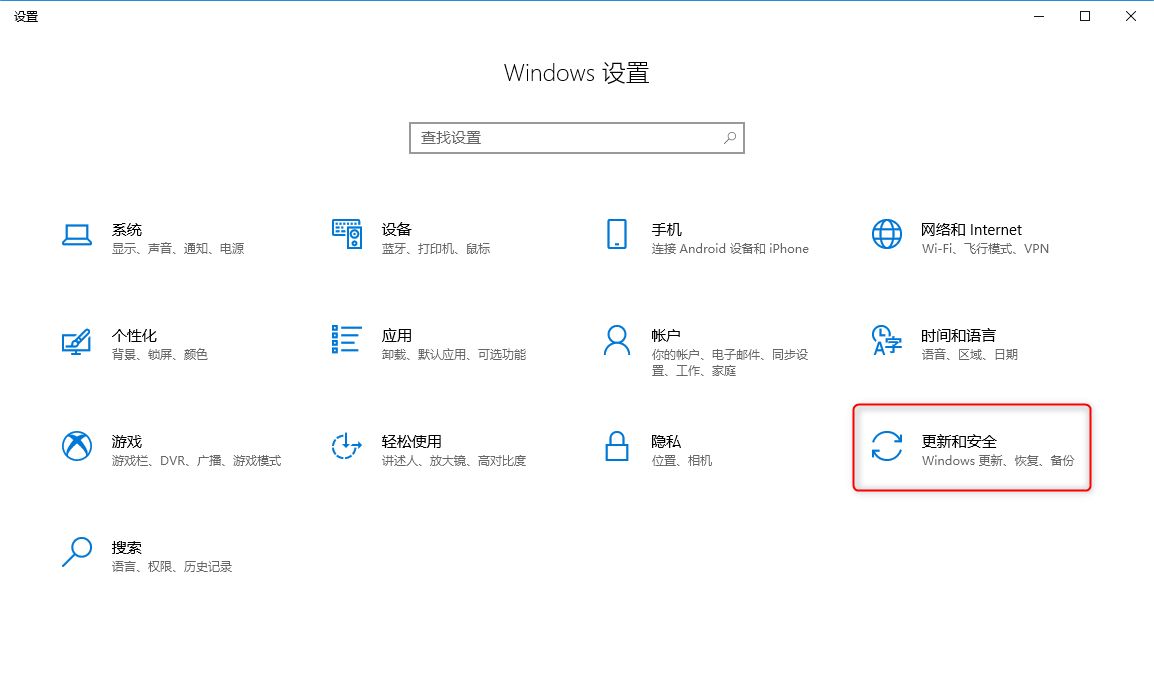Click description 卸载、默认应用、可选功能
This screenshot has width=1154, height=700.
(454, 355)
